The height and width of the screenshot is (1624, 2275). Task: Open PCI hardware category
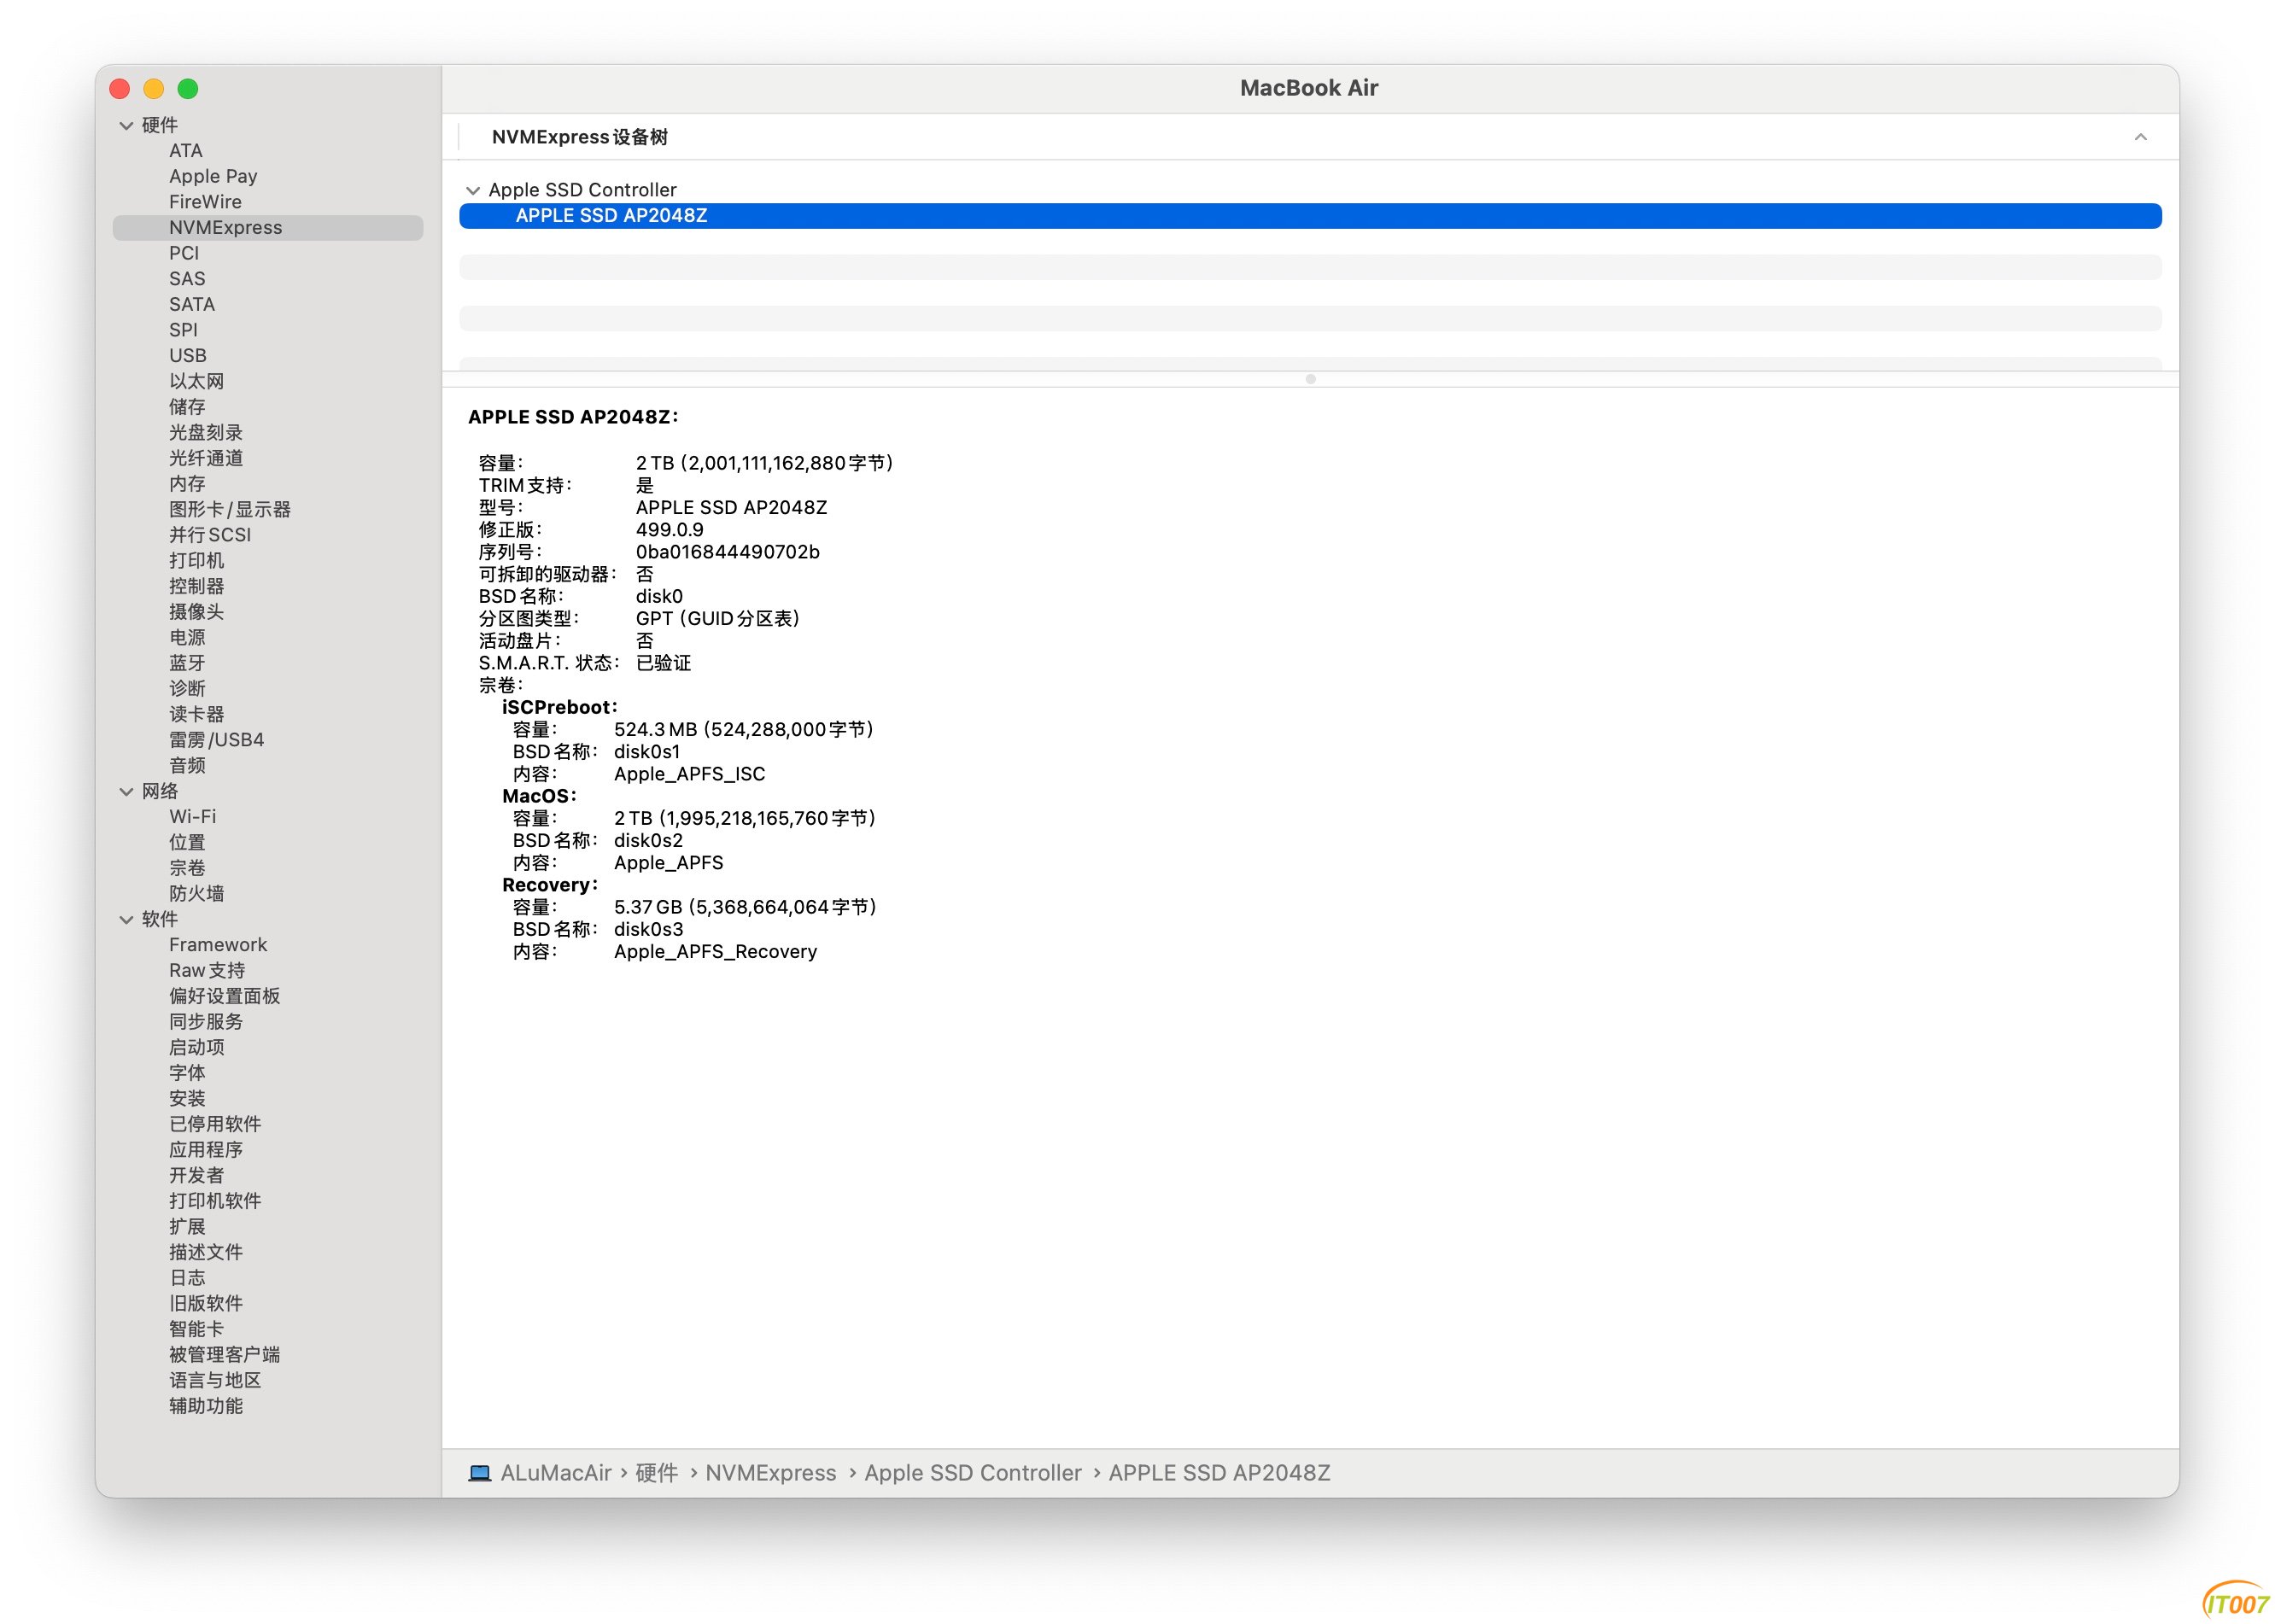[184, 253]
